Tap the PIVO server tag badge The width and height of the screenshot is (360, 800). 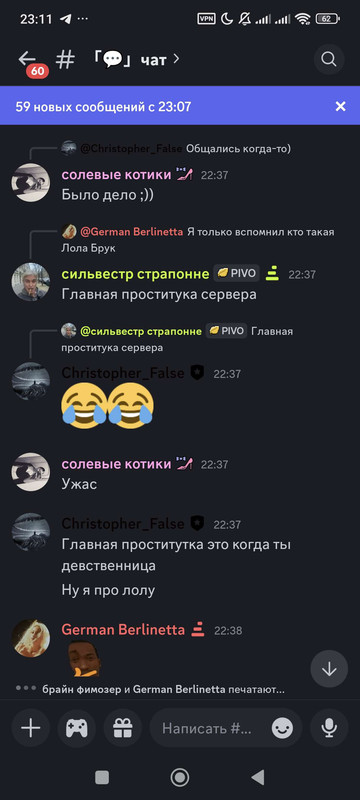tap(236, 274)
